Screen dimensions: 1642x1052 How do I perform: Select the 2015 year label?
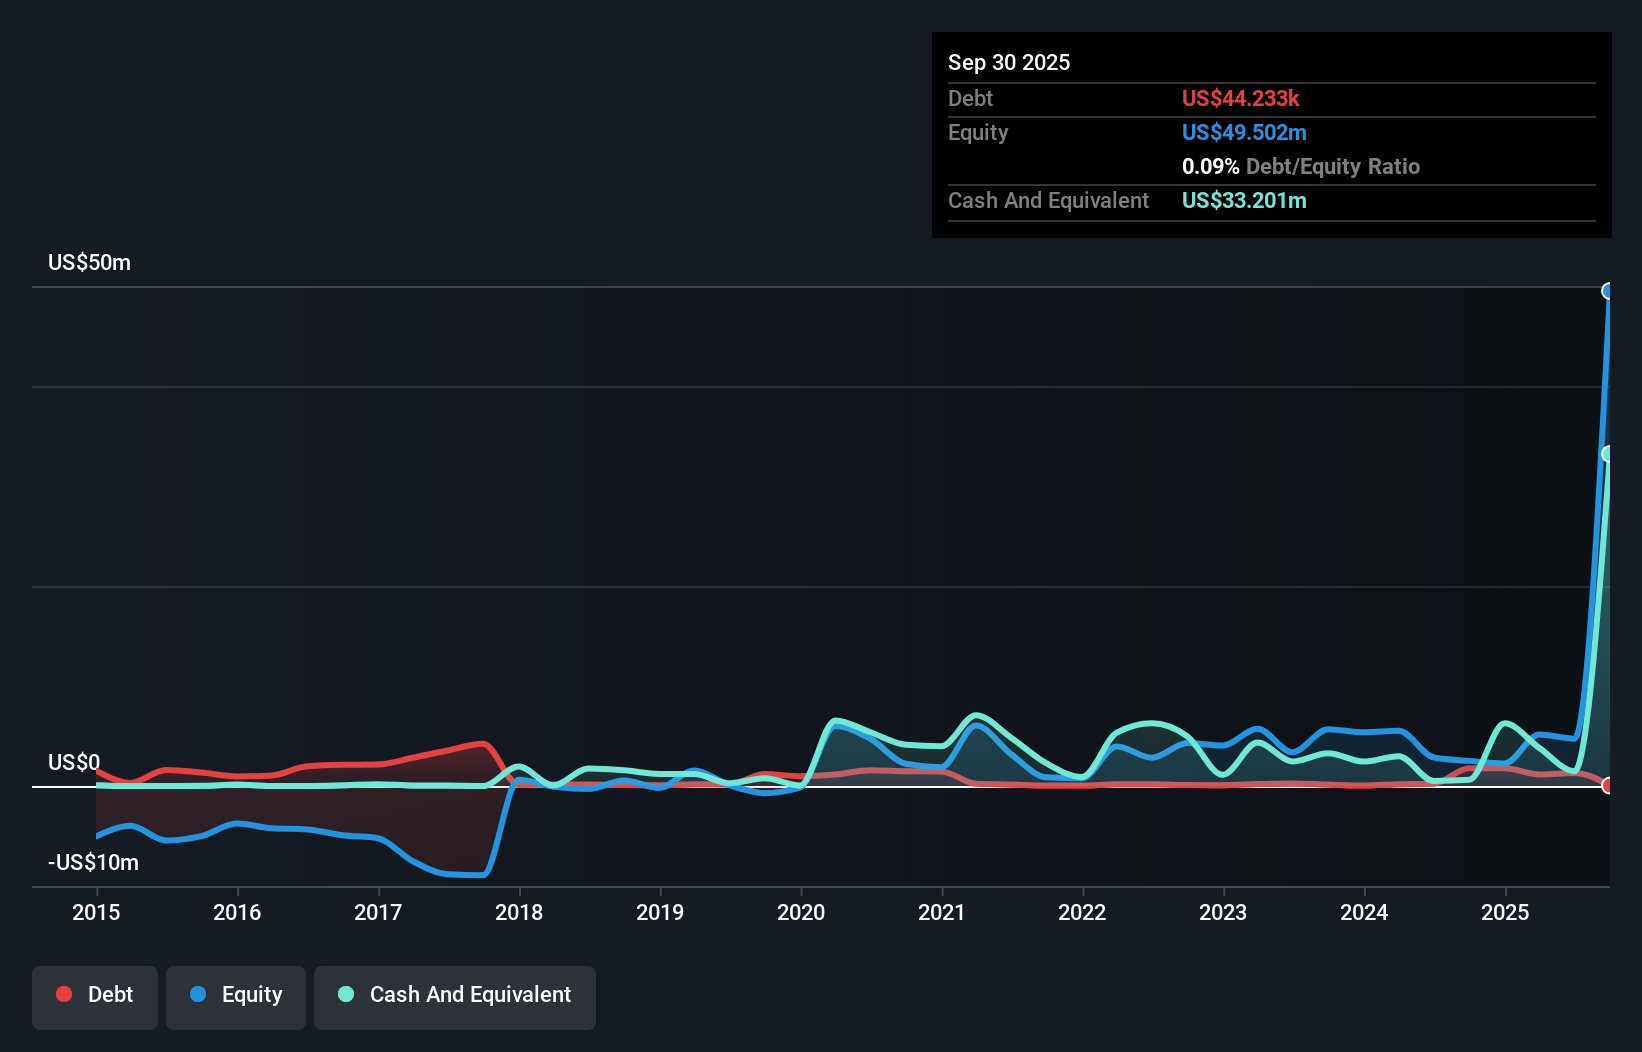tap(95, 912)
